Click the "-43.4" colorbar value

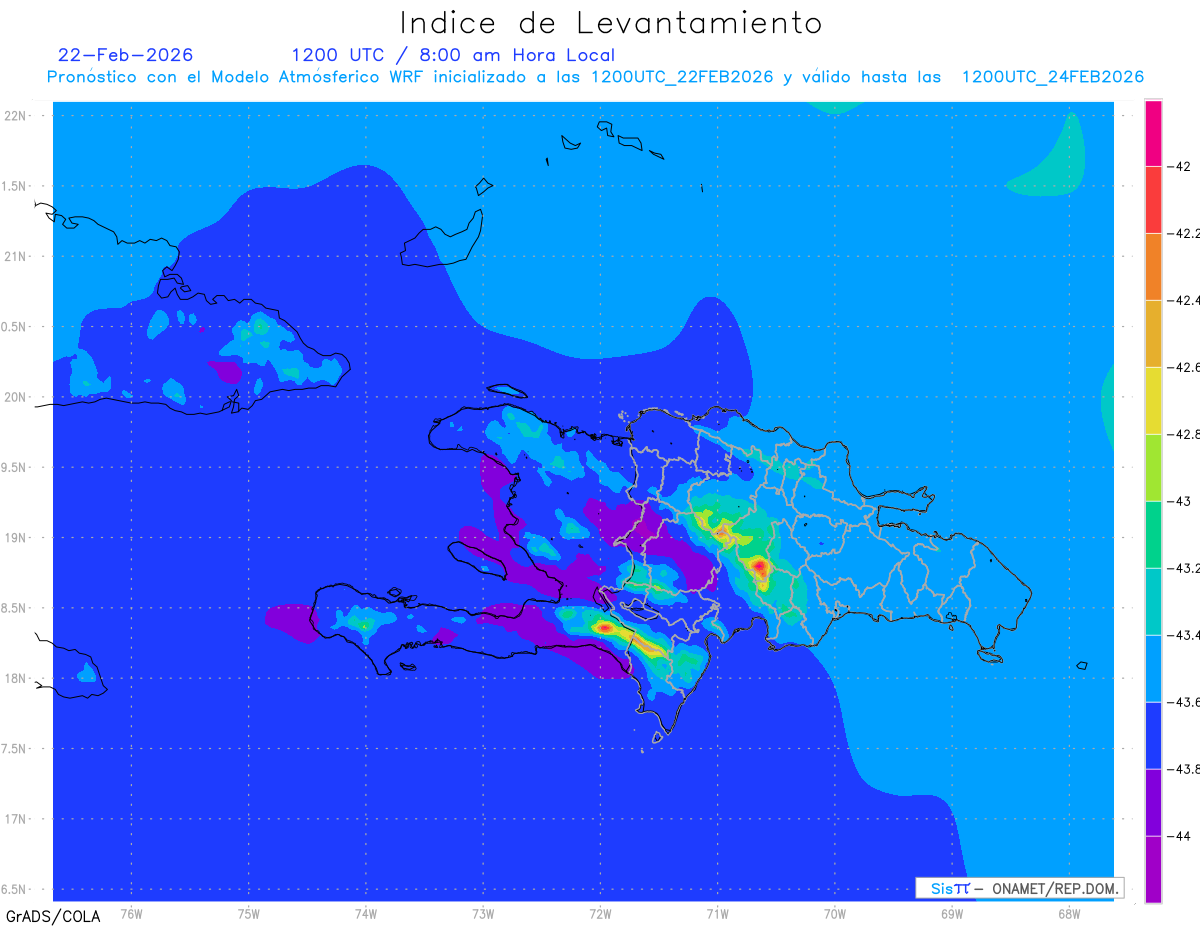(x=1186, y=635)
